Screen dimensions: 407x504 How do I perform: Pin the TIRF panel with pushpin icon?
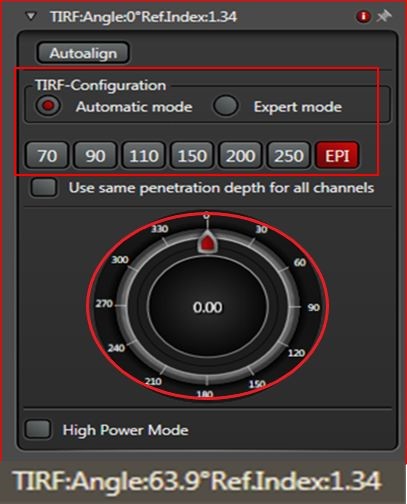pos(383,16)
